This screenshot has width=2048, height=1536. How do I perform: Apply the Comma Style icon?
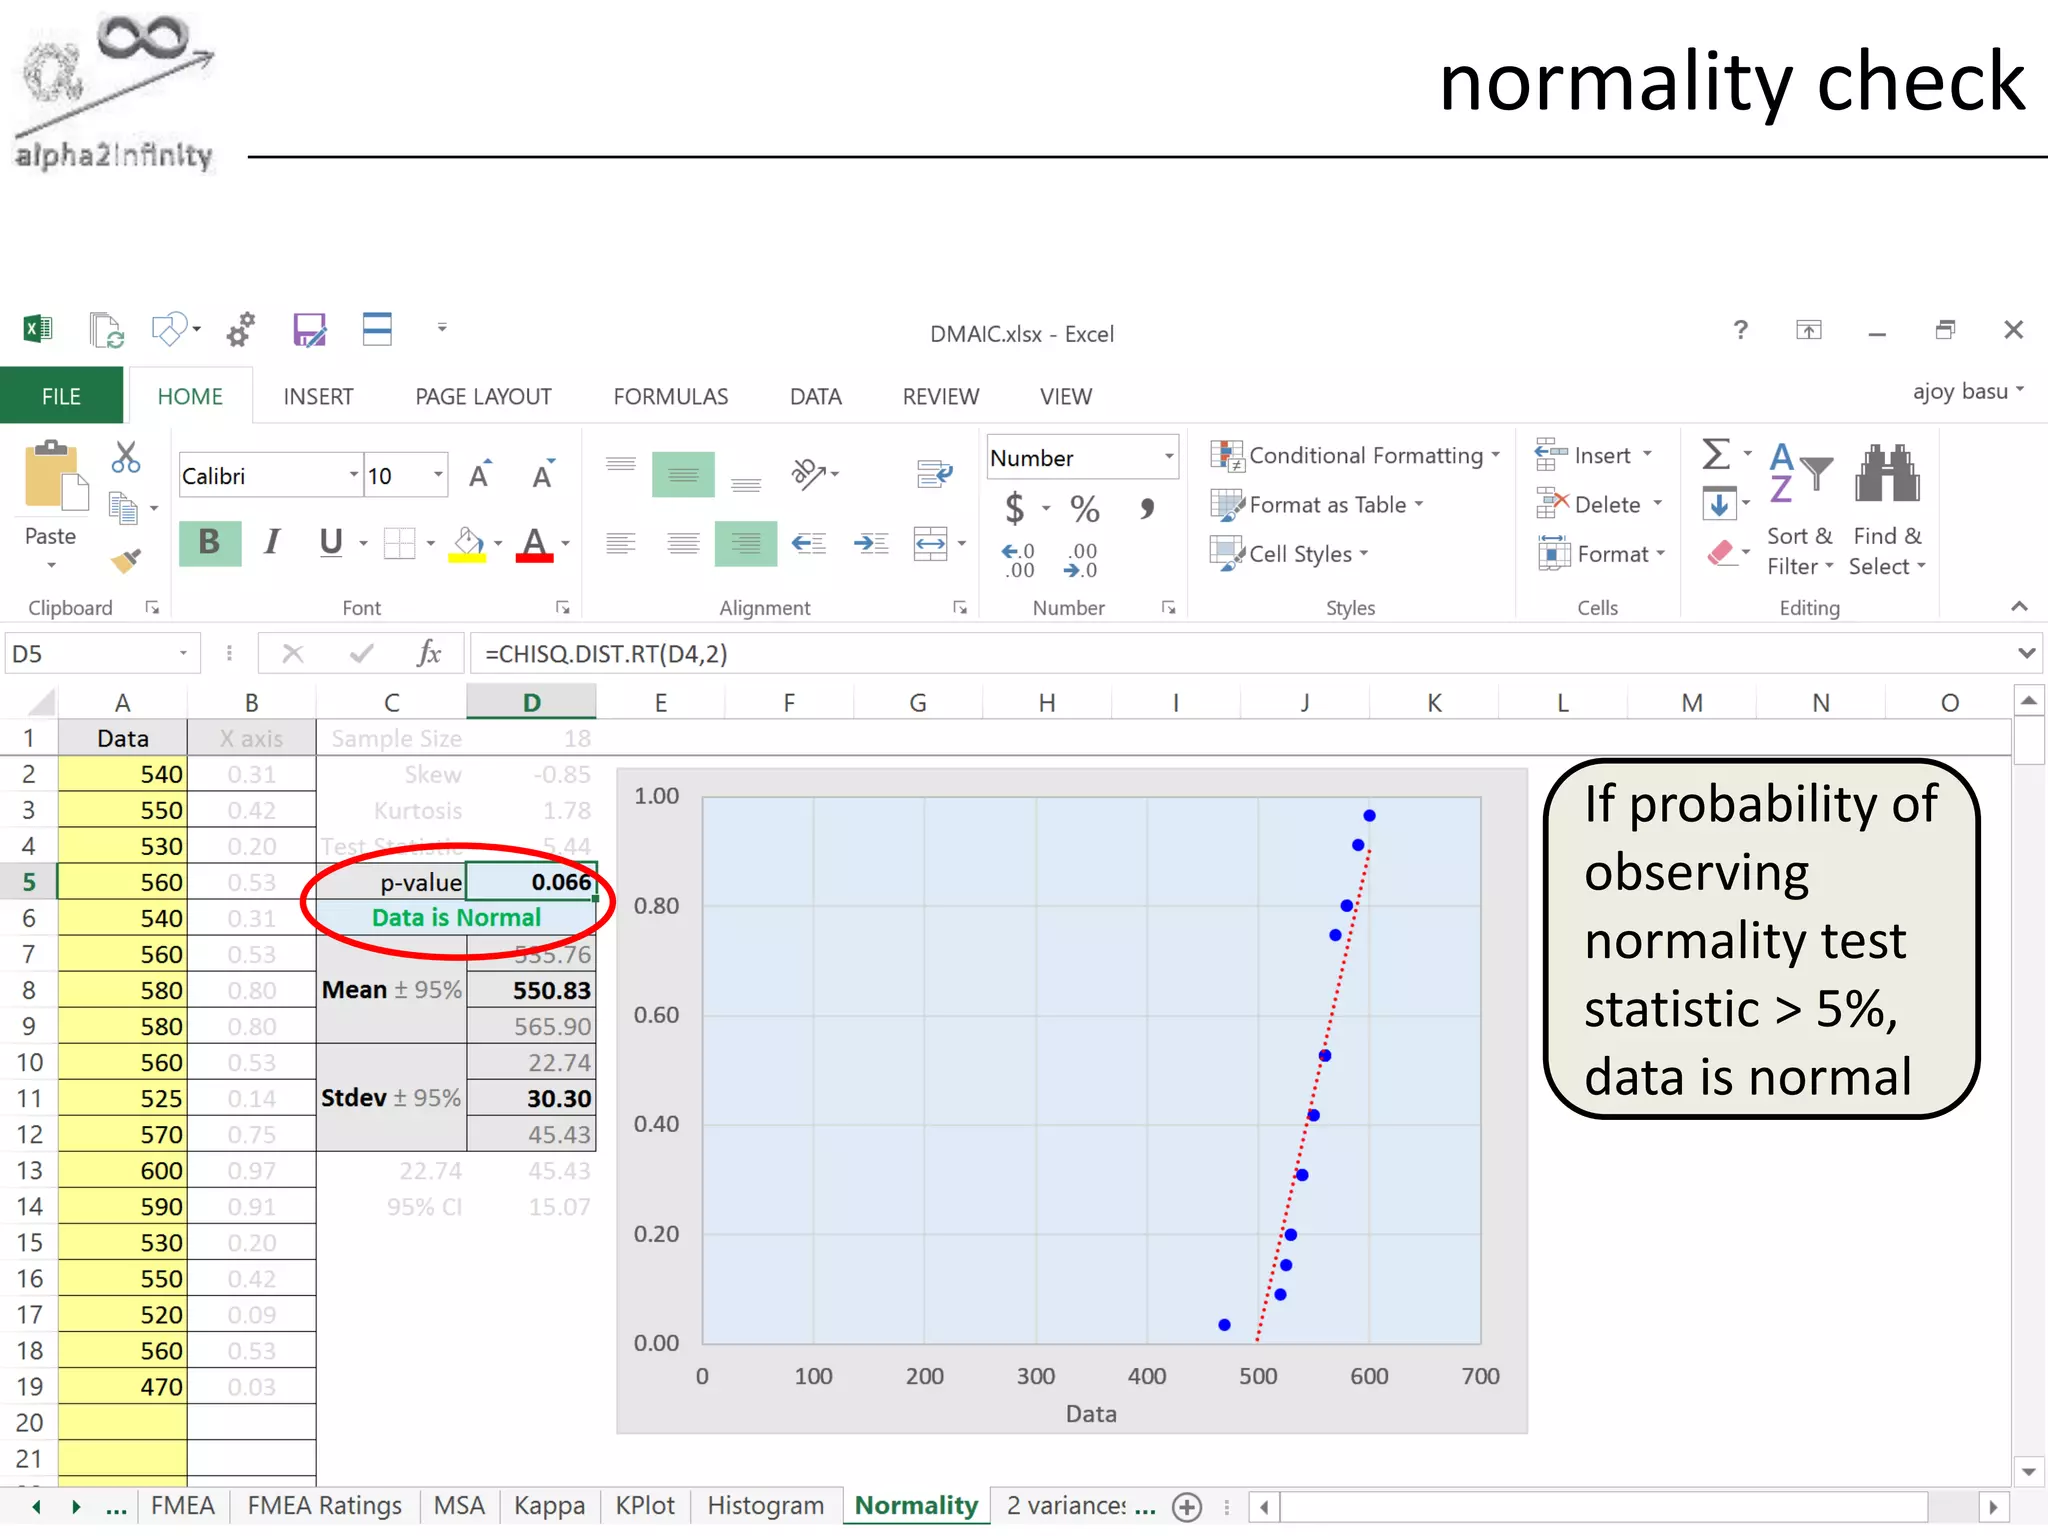pyautogui.click(x=1147, y=508)
